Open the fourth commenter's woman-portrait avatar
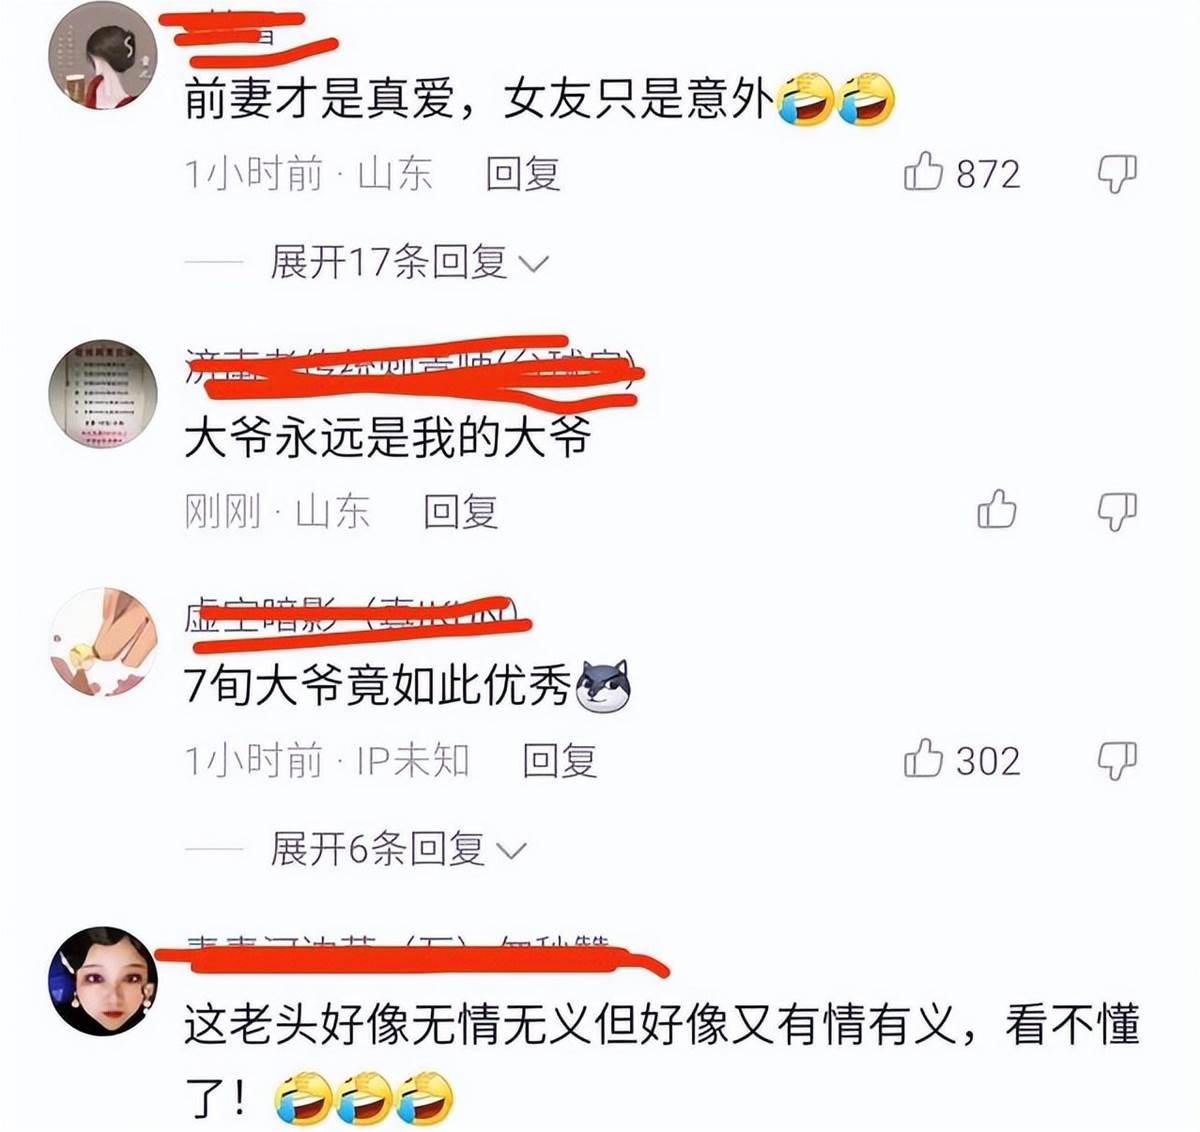This screenshot has width=1200, height=1132. click(103, 981)
